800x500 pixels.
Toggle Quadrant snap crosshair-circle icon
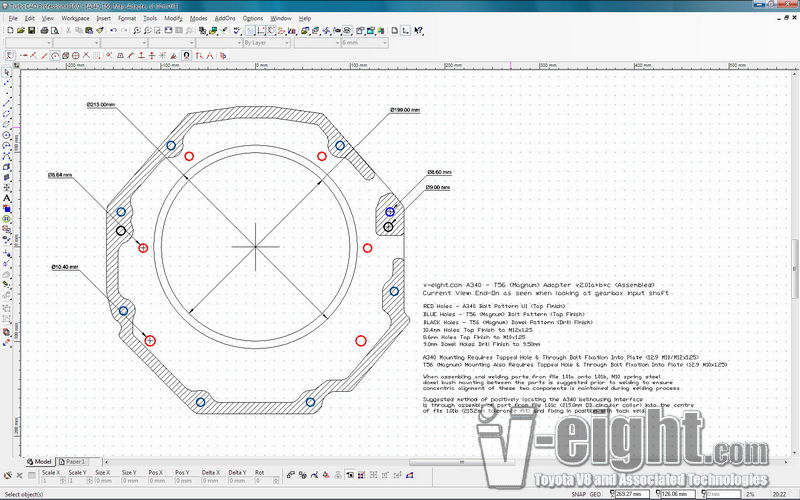click(x=75, y=56)
